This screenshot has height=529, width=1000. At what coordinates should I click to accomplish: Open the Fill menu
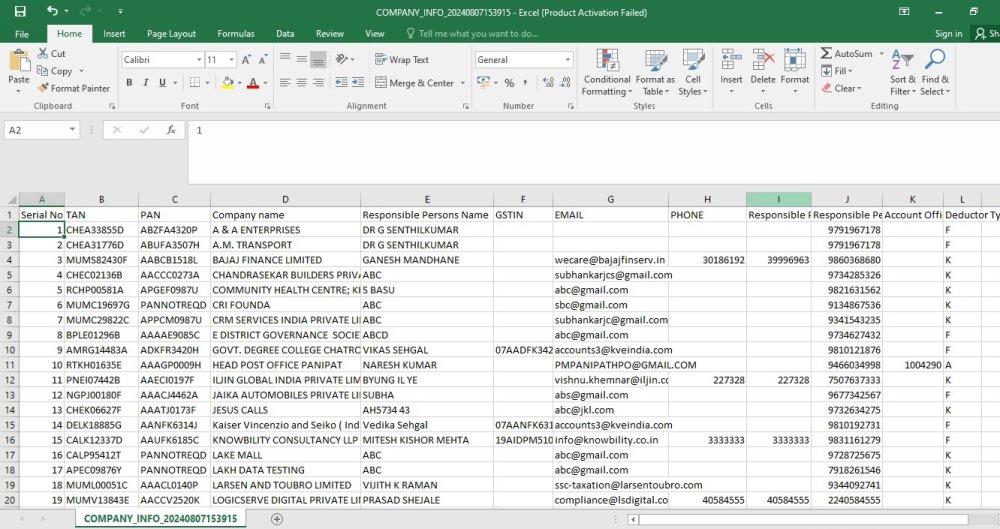tap(837, 71)
